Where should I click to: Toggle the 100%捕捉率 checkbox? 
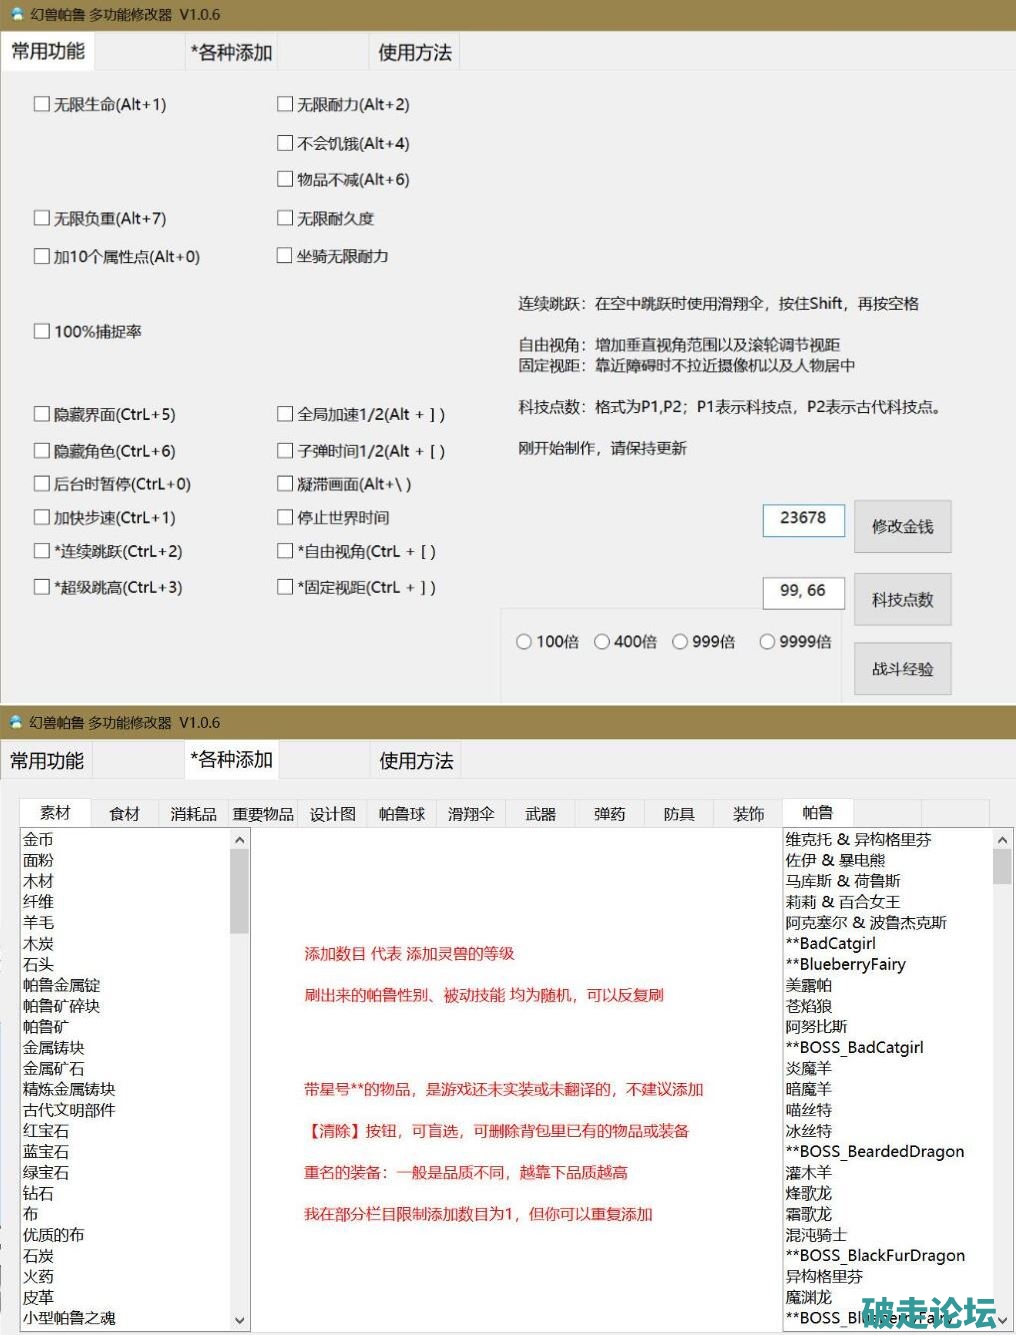click(42, 331)
